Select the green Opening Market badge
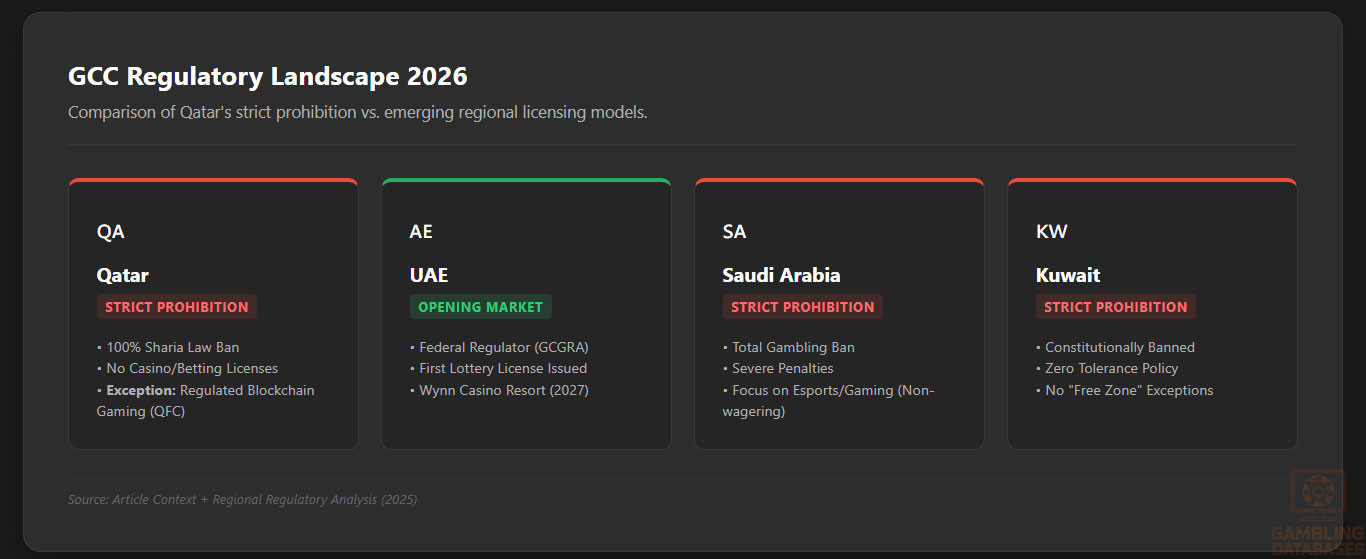 tap(480, 307)
